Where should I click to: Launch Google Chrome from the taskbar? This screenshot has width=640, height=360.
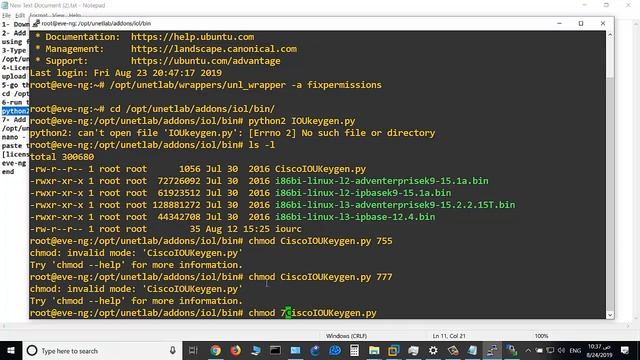215,351
